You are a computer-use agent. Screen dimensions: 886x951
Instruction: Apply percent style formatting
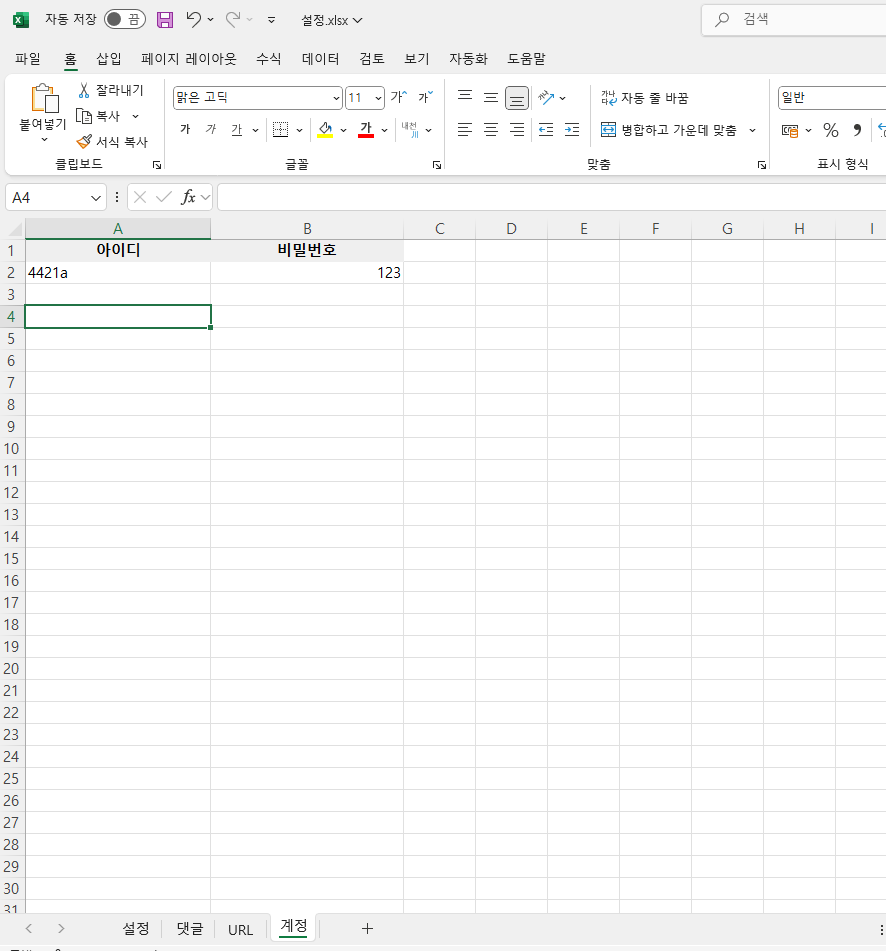(x=830, y=130)
